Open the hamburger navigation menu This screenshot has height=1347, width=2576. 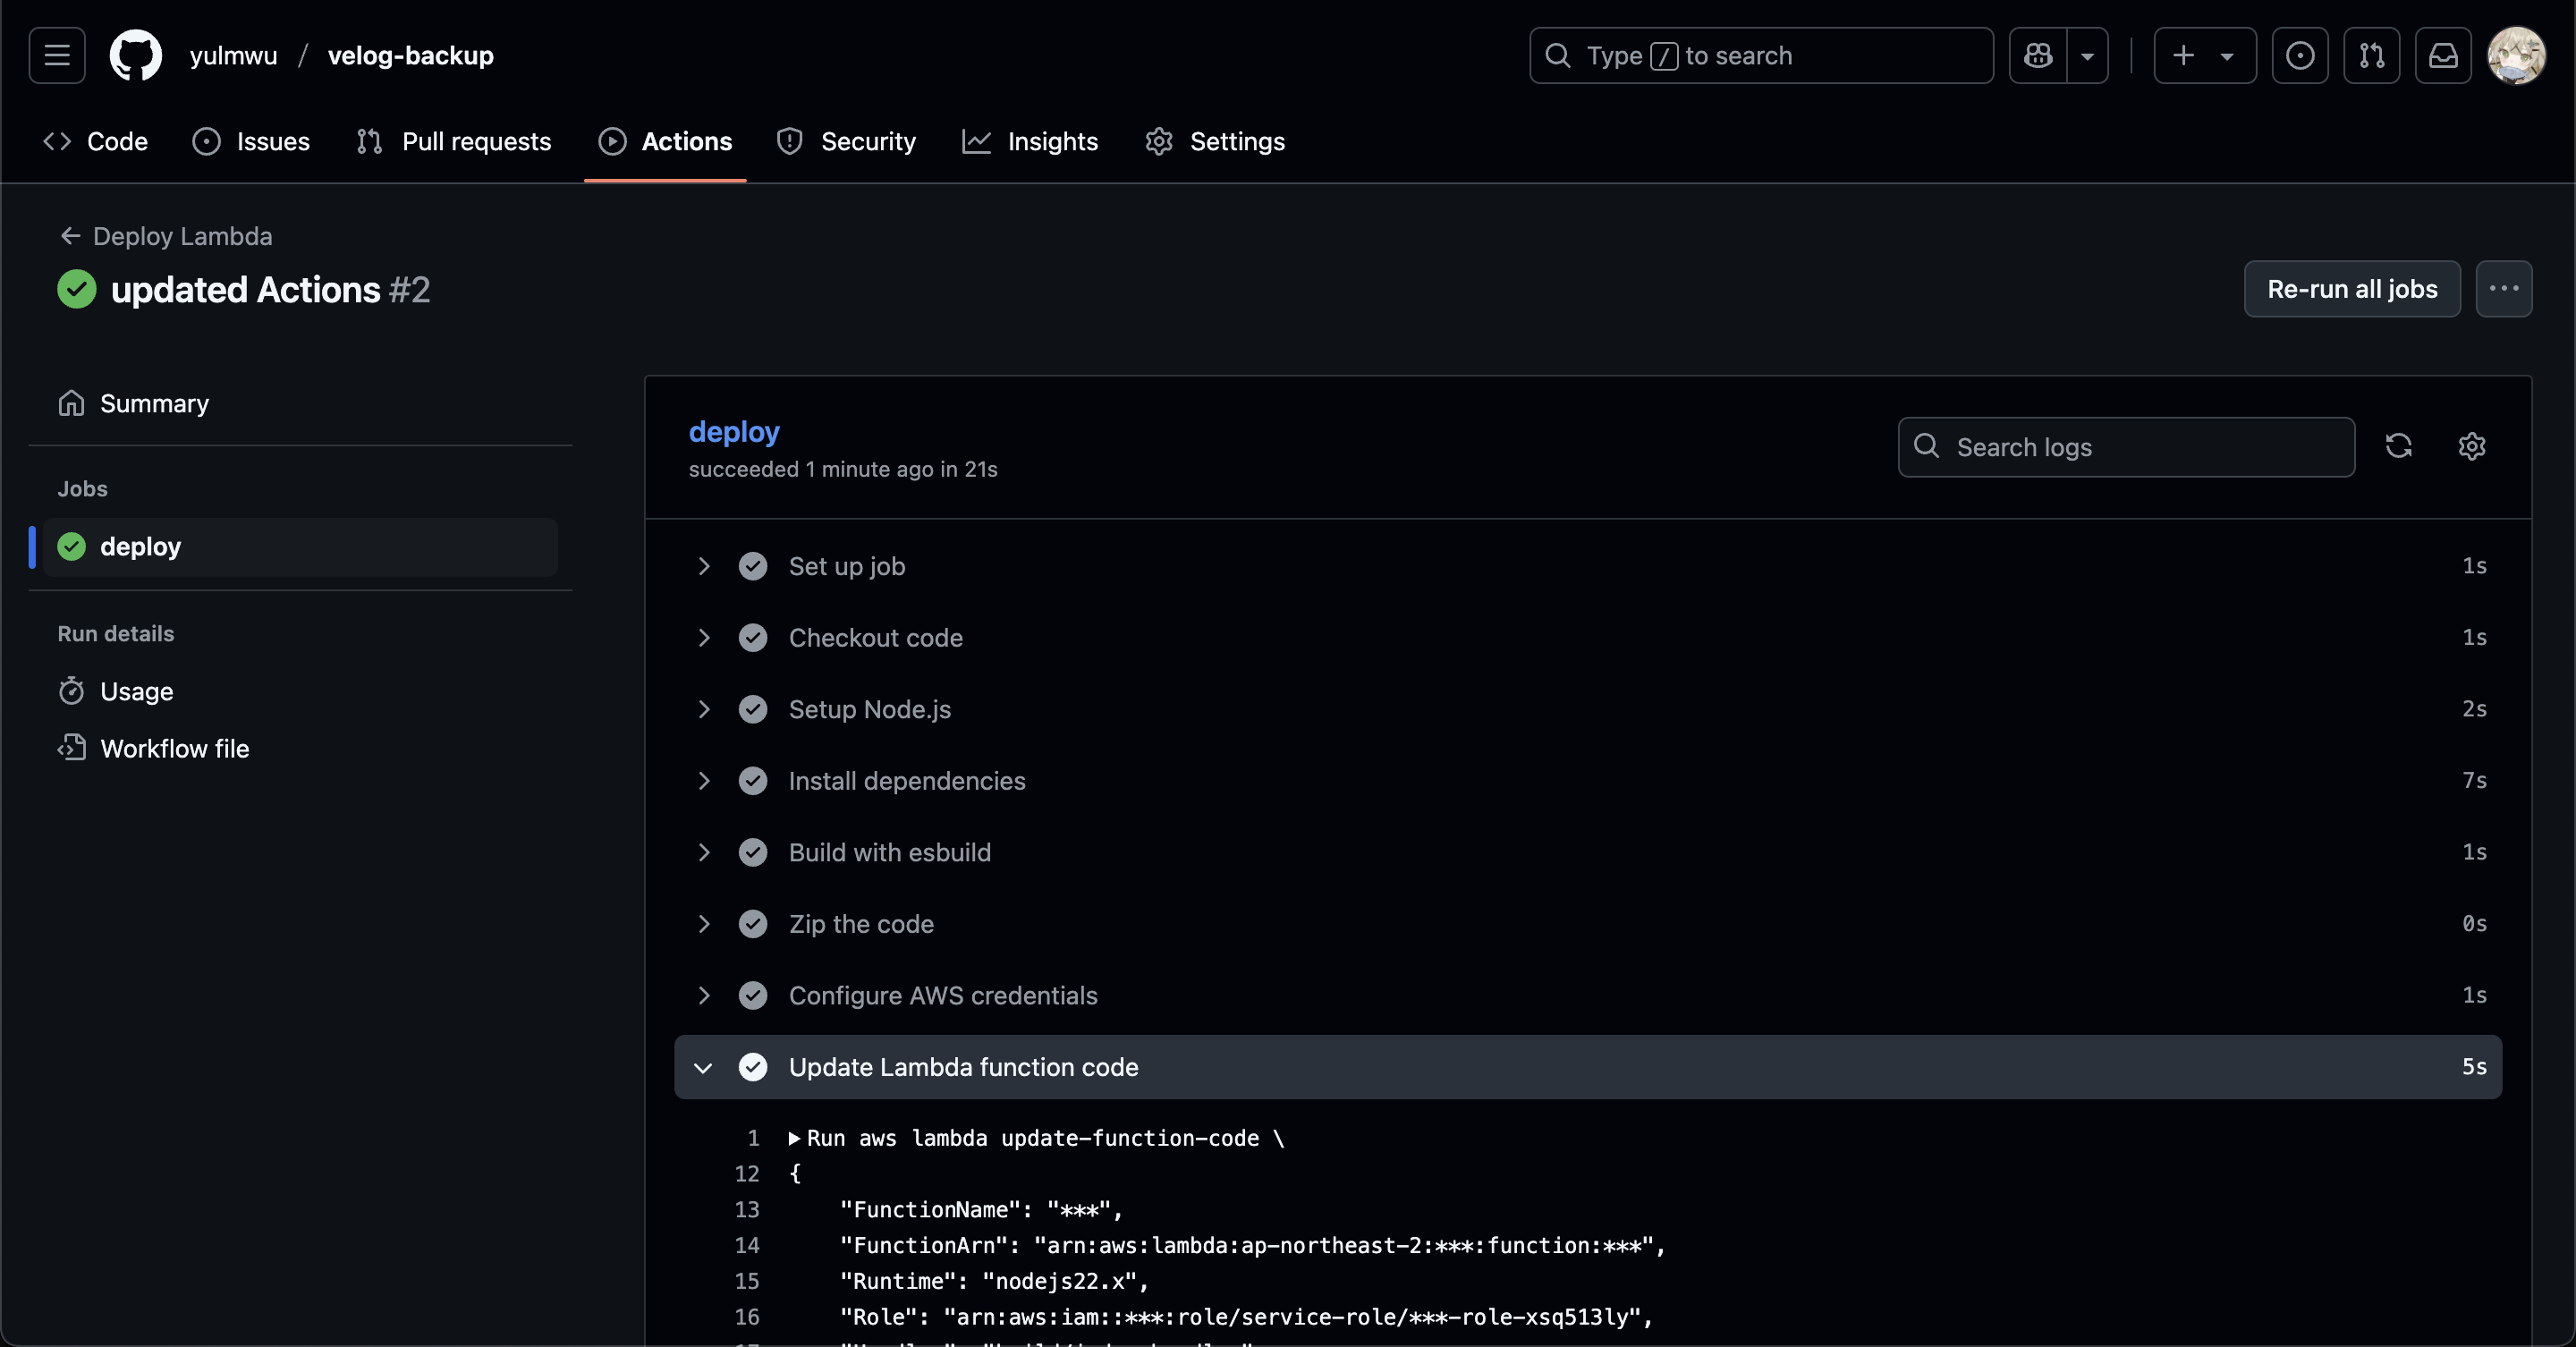pos(57,55)
